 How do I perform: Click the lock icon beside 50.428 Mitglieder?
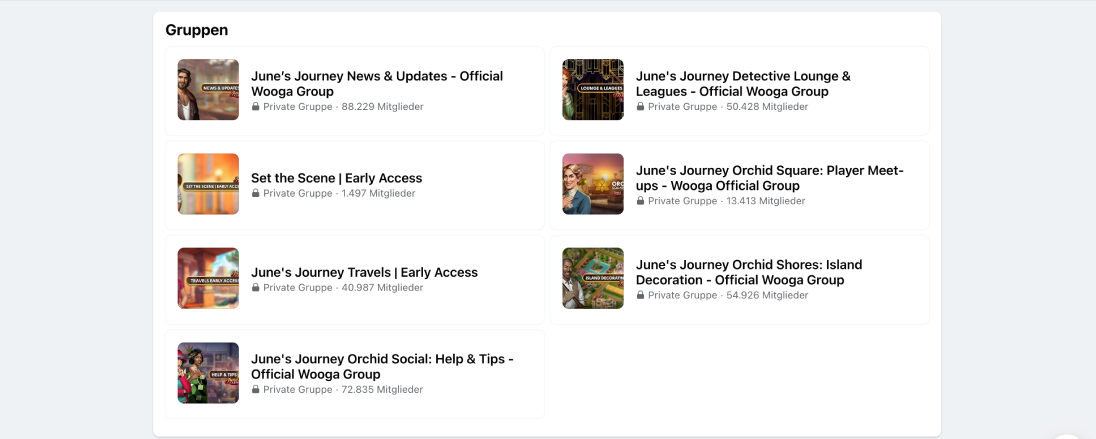(640, 107)
